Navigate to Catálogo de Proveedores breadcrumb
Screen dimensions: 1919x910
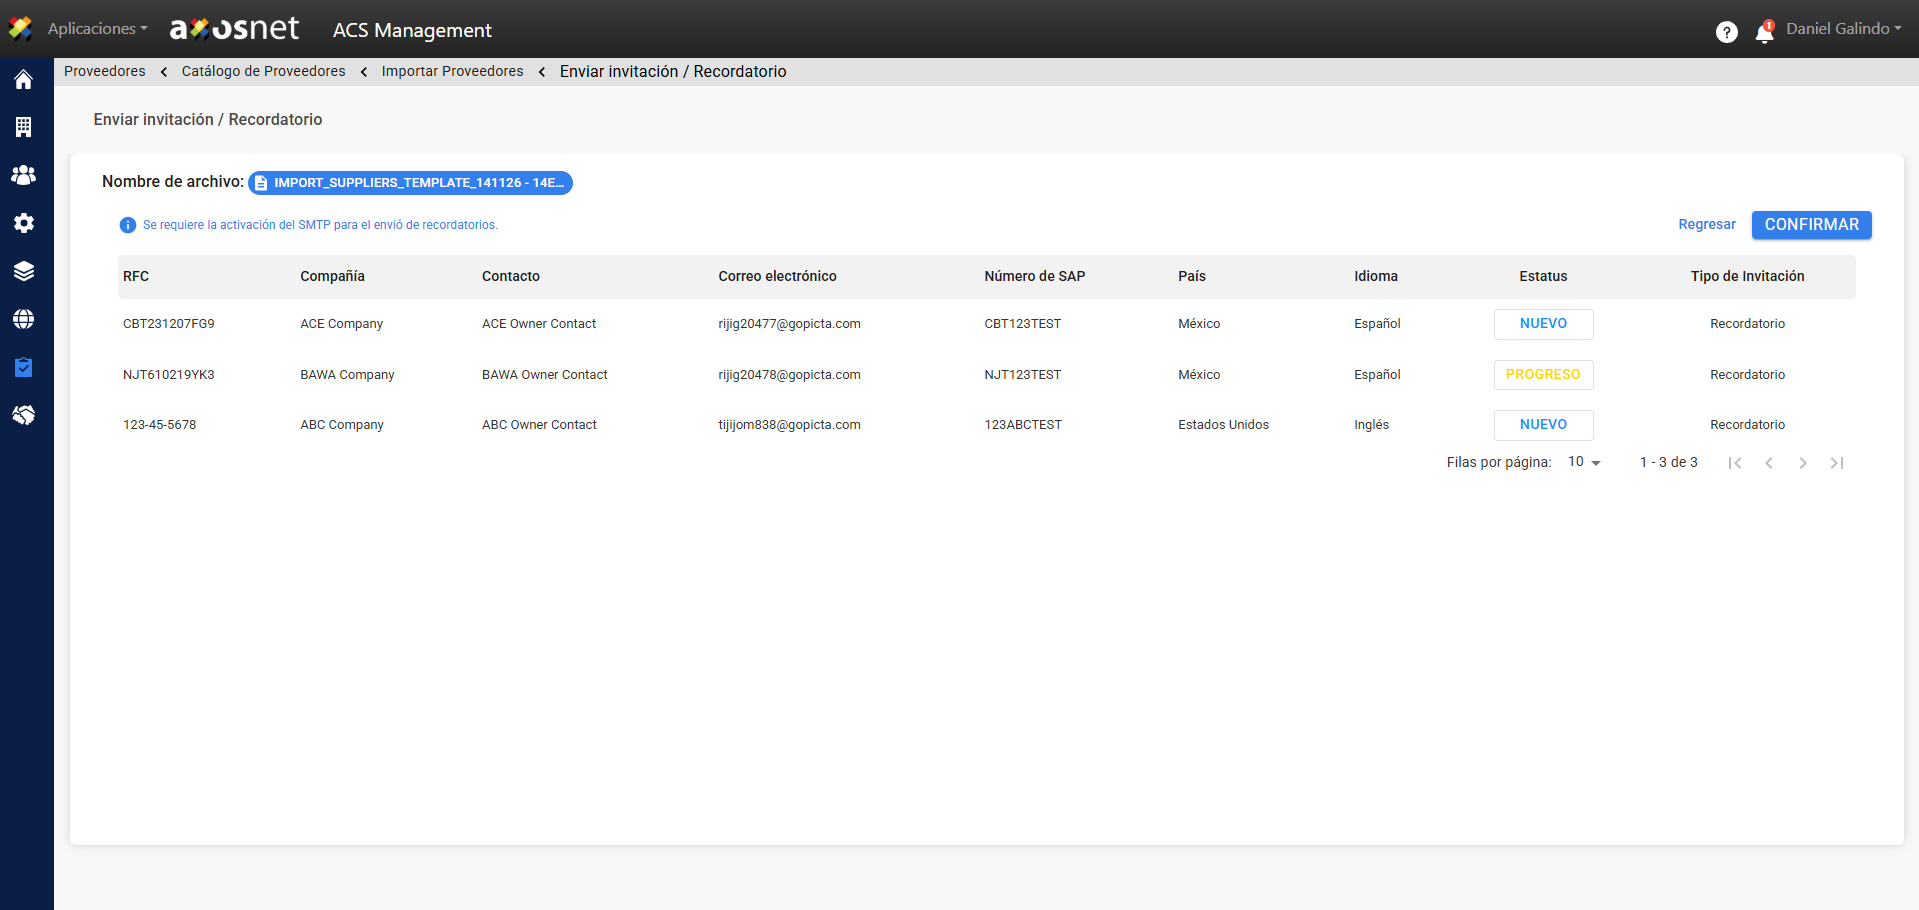pos(263,71)
